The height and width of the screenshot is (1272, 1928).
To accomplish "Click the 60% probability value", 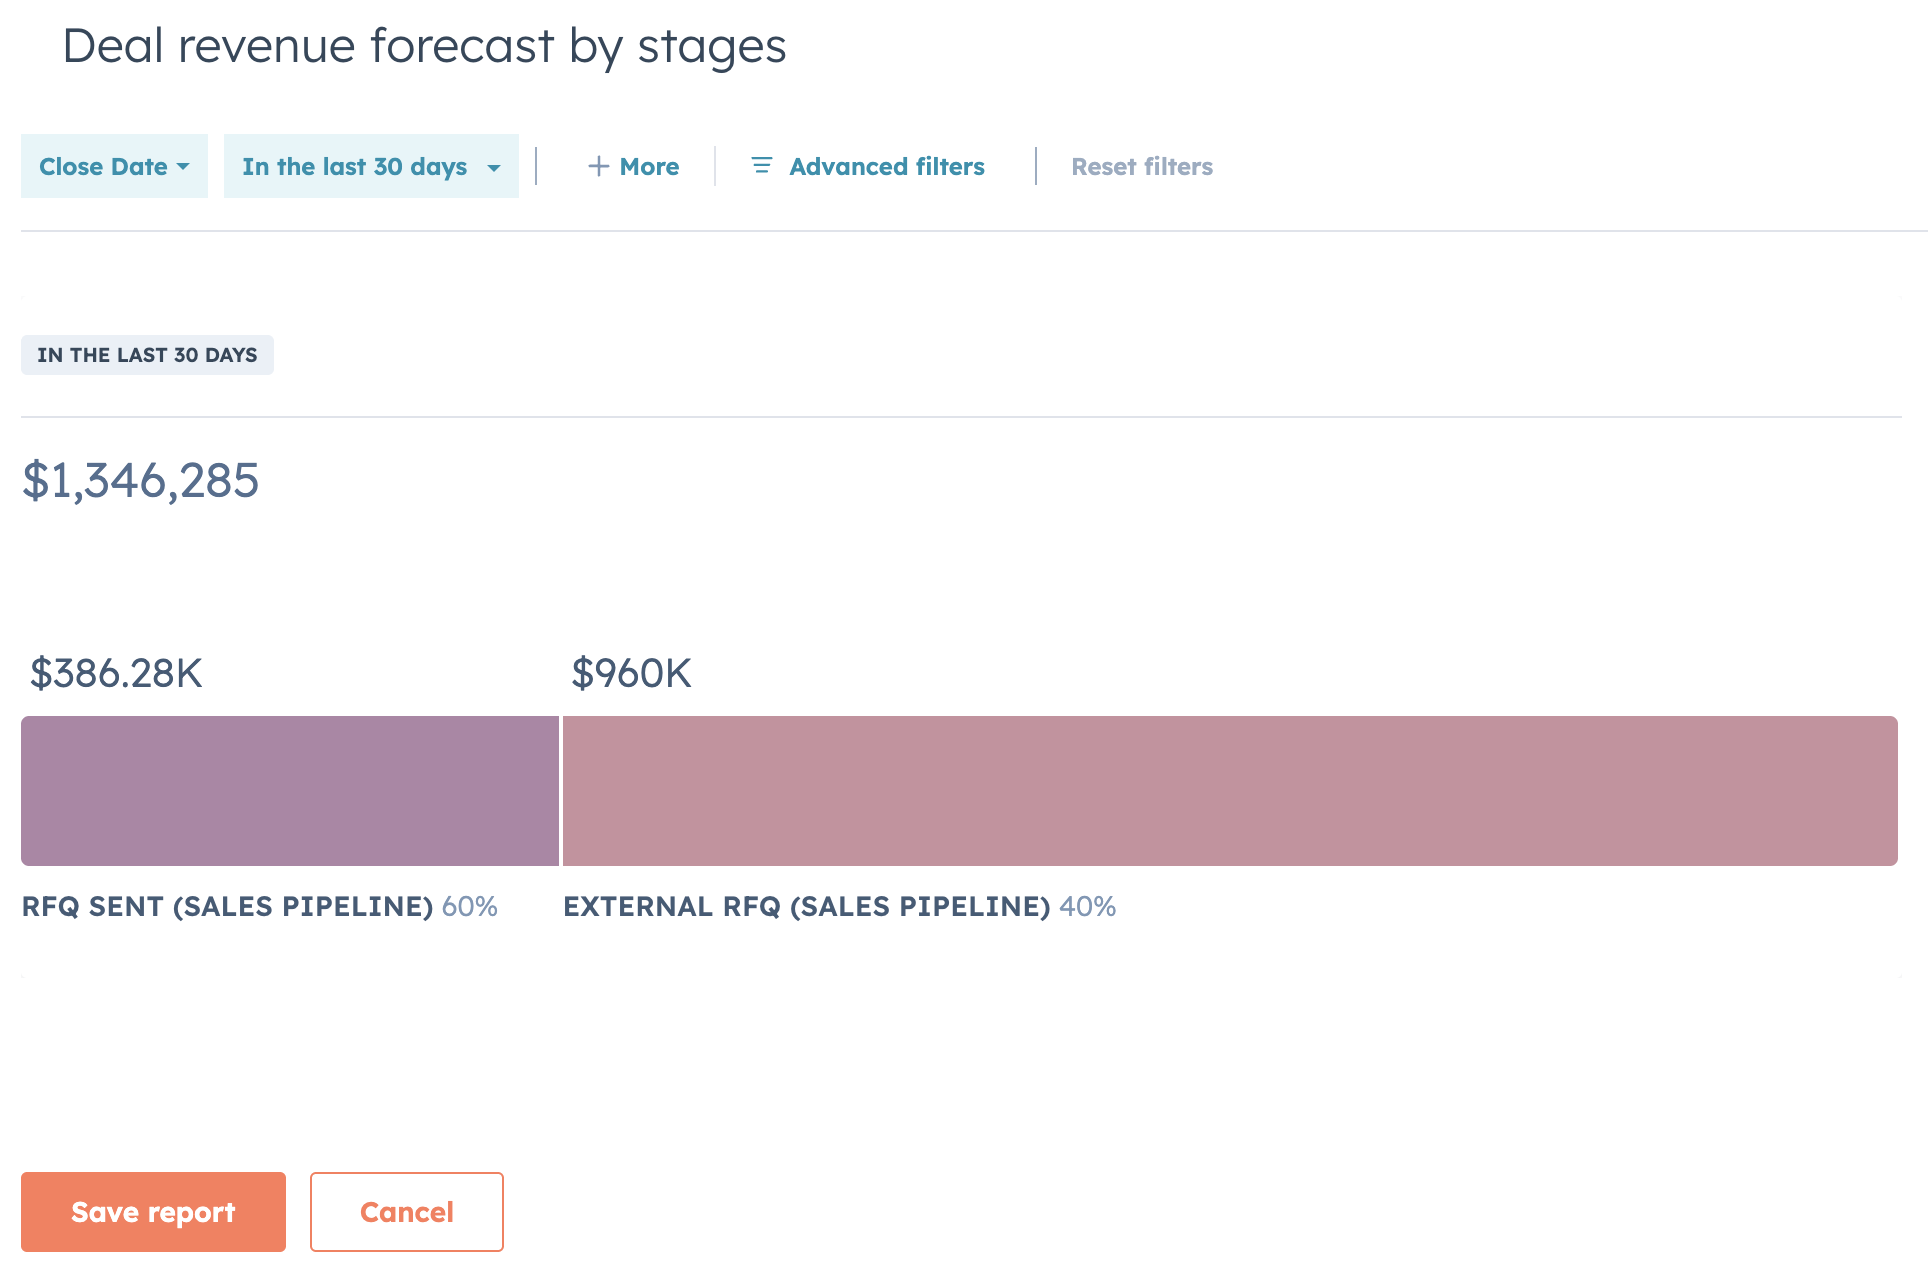I will [x=470, y=907].
